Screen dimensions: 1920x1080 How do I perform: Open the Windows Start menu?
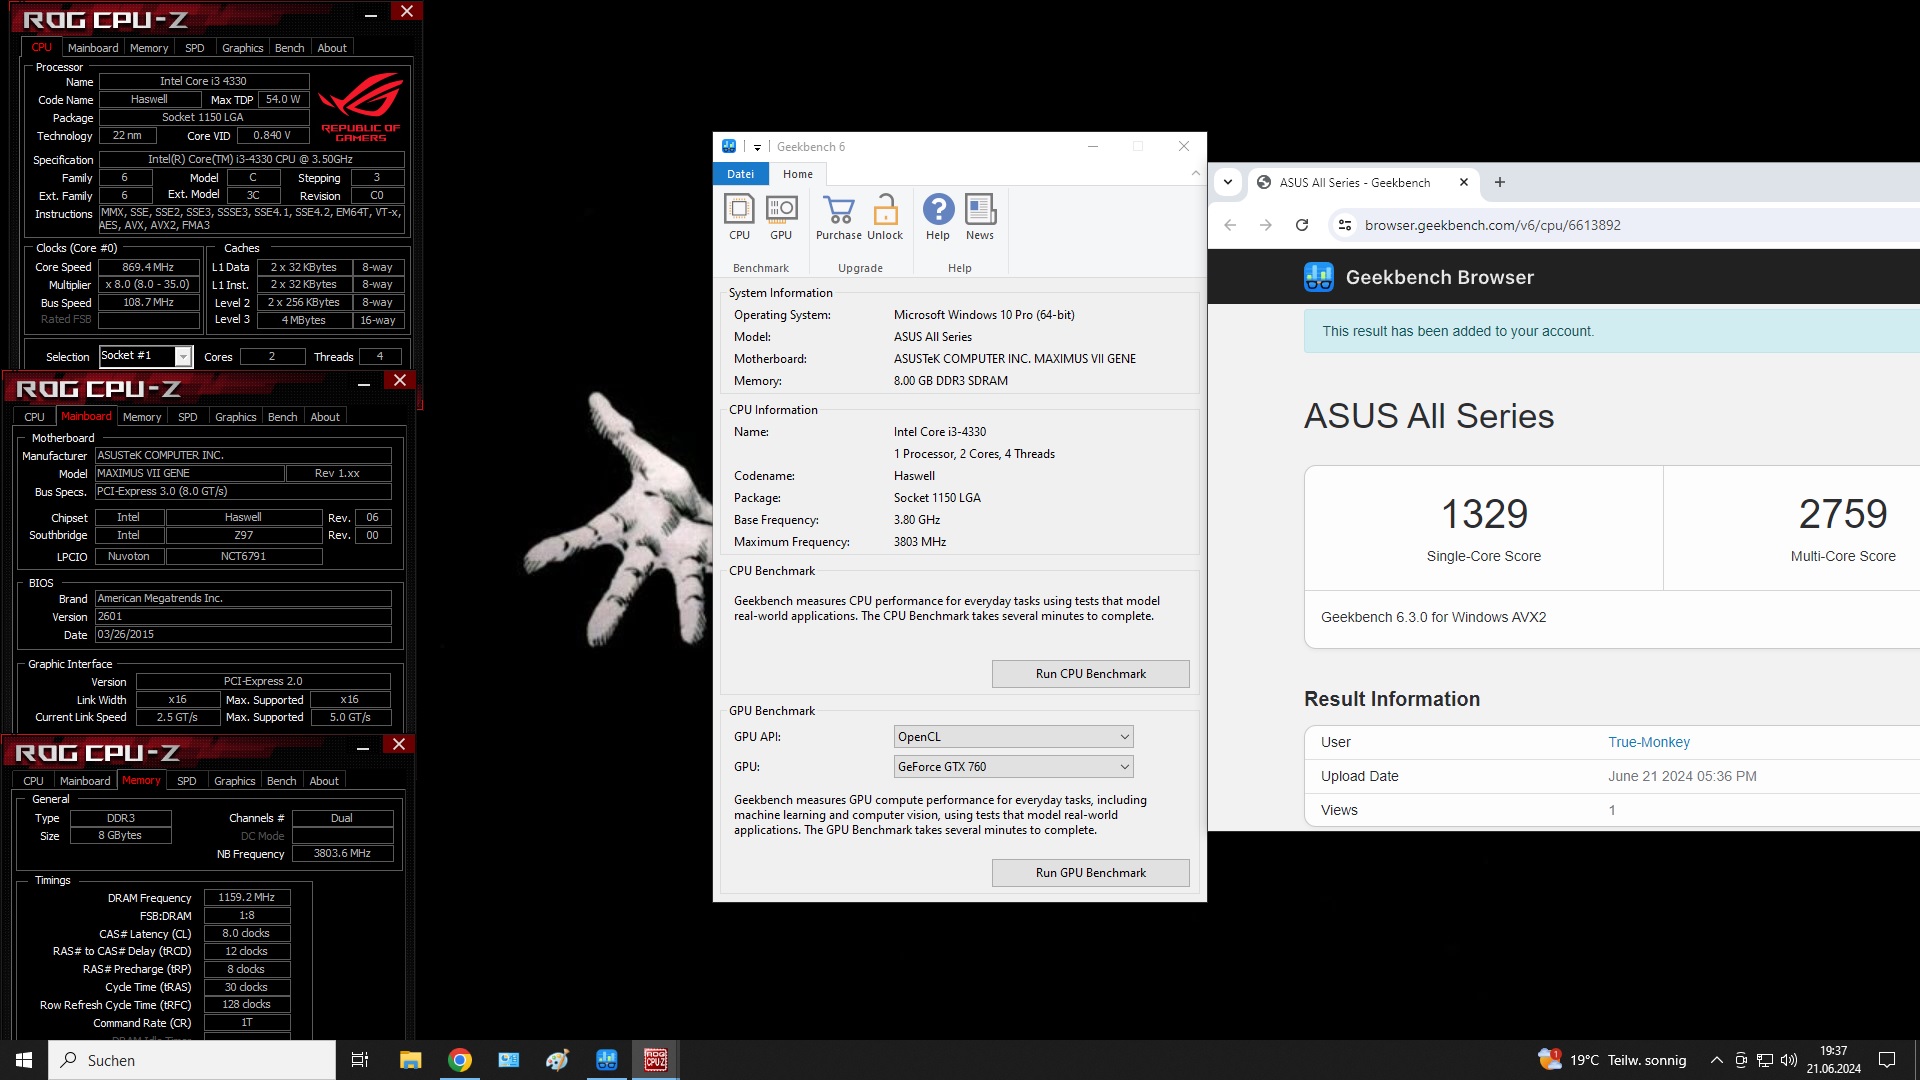[x=24, y=1060]
